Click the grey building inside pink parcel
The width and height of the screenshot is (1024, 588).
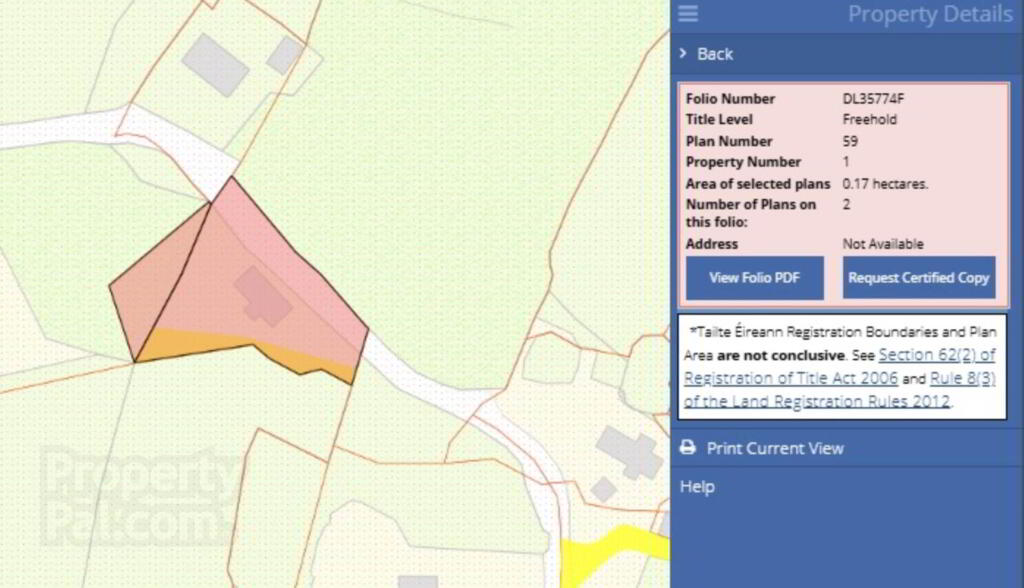coord(263,296)
